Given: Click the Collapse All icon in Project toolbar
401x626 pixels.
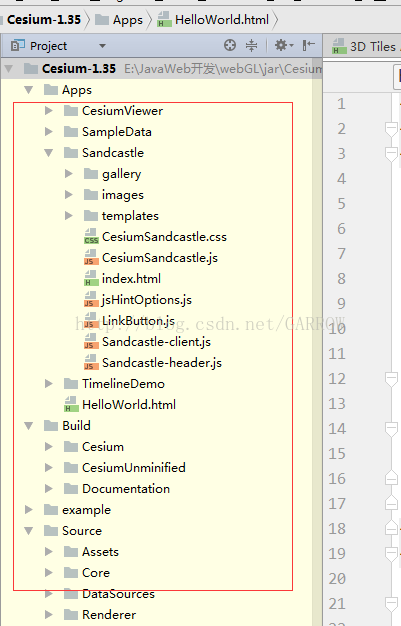Looking at the screenshot, I should pyautogui.click(x=251, y=46).
